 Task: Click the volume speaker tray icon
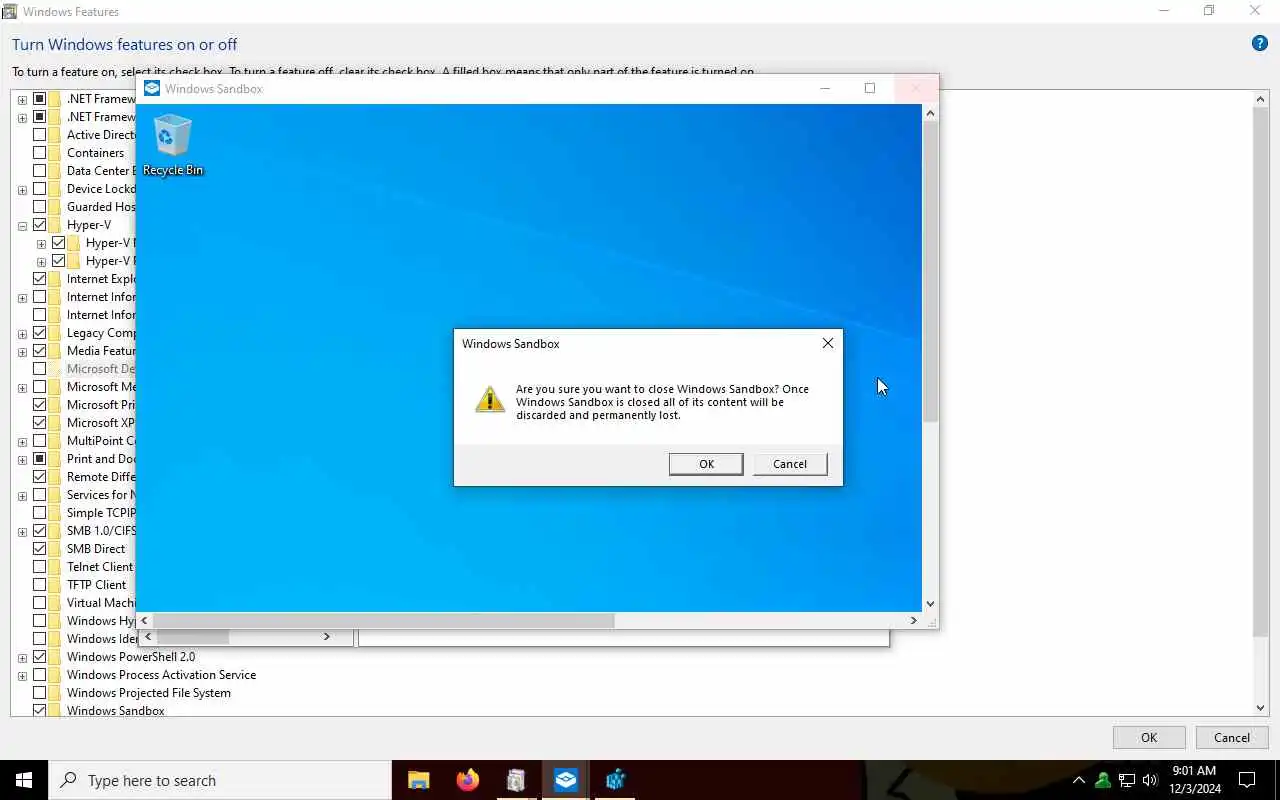pos(1150,780)
